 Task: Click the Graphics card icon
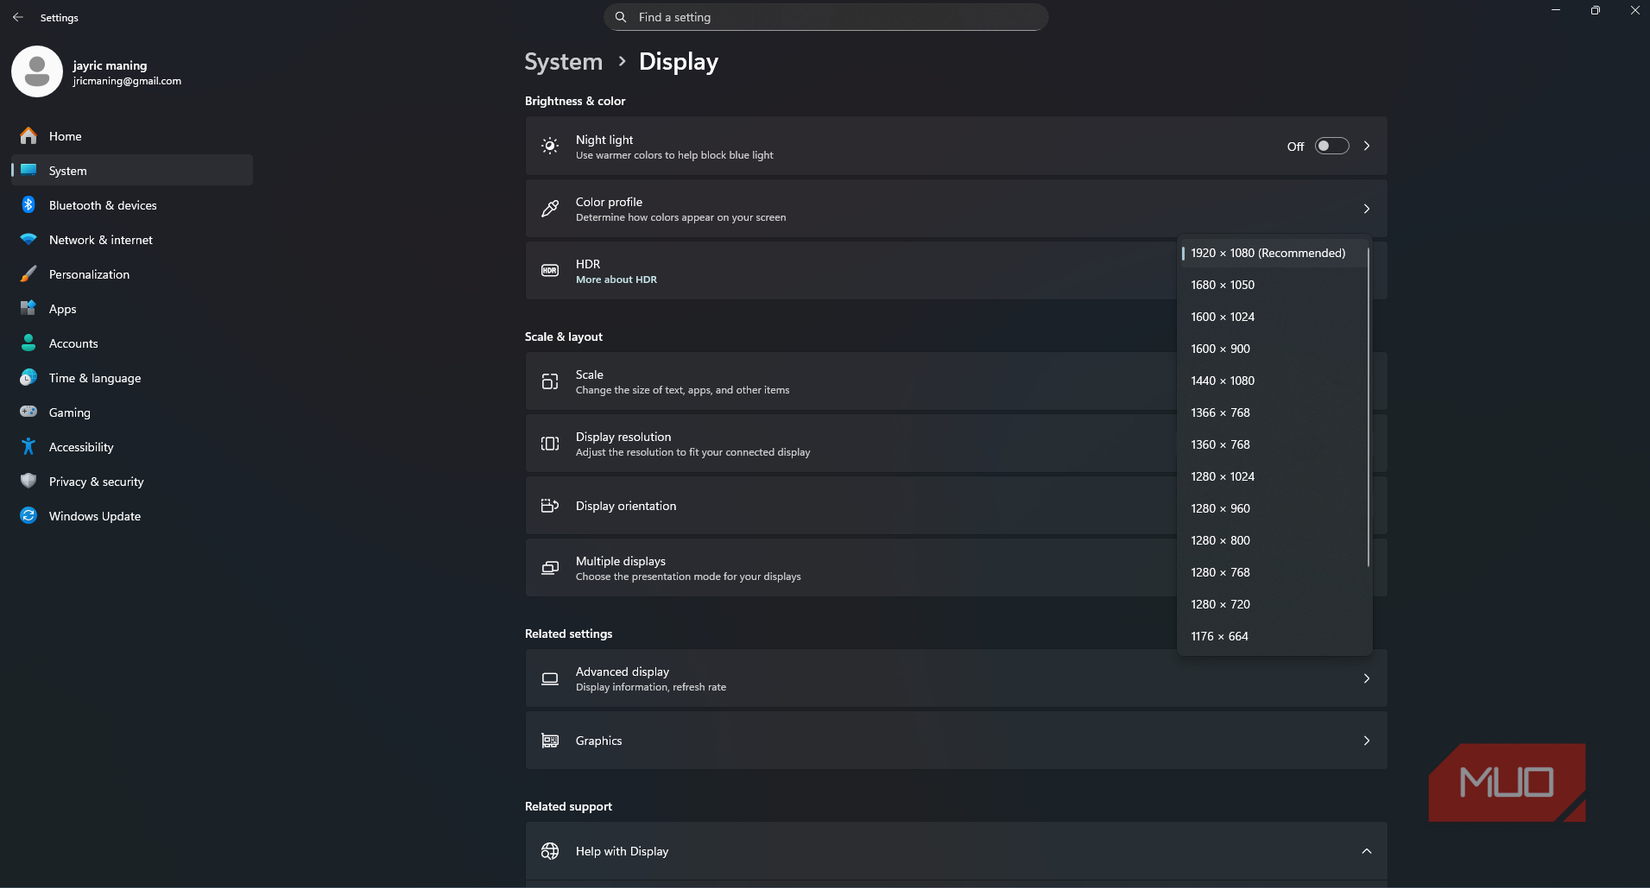550,740
